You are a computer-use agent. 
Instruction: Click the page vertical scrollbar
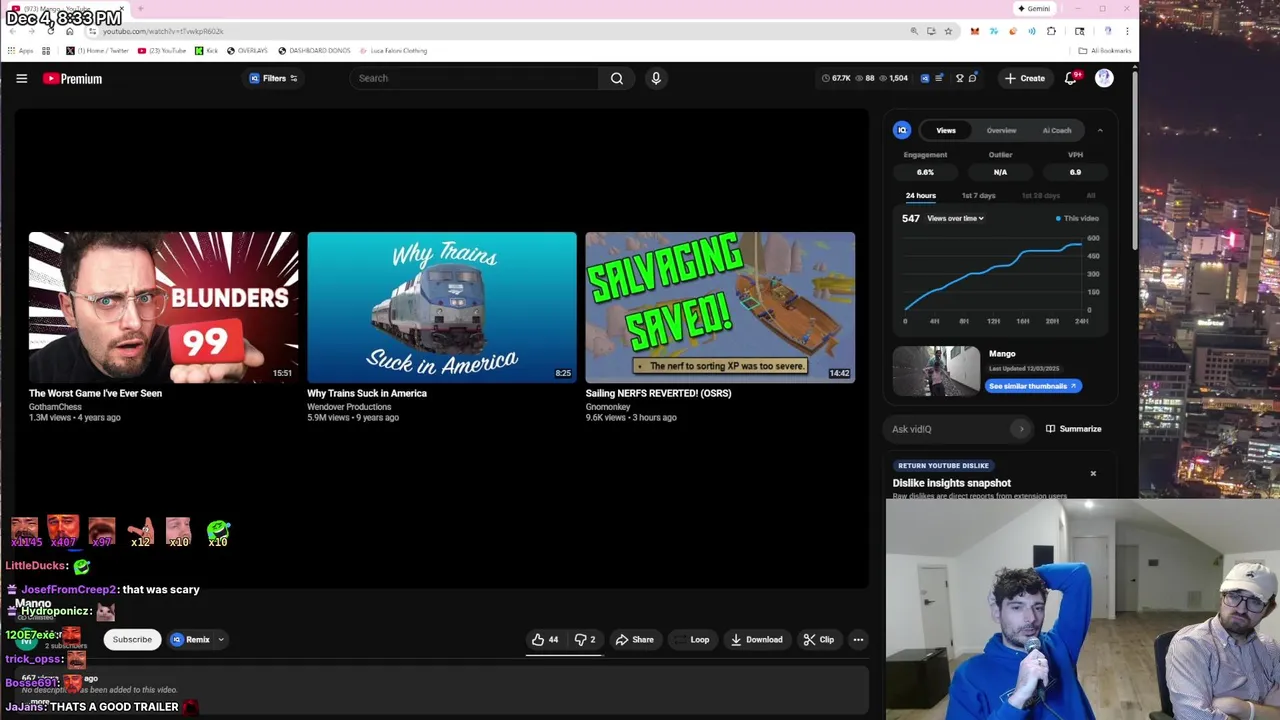click(x=1134, y=160)
